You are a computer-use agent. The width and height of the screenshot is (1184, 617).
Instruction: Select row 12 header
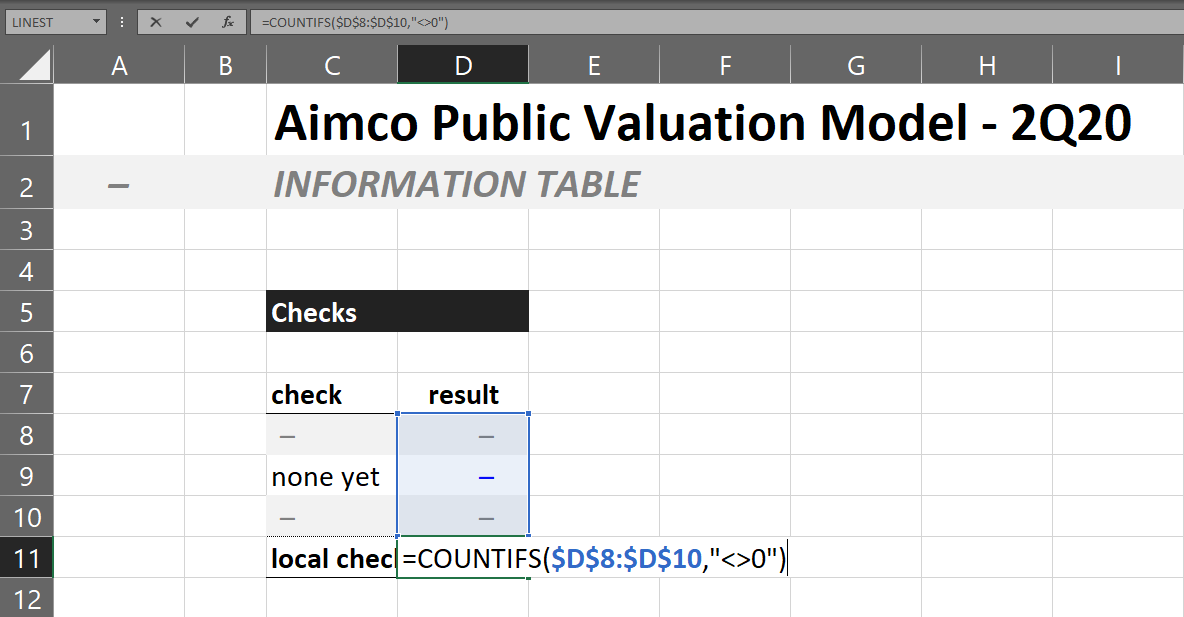pyautogui.click(x=26, y=598)
